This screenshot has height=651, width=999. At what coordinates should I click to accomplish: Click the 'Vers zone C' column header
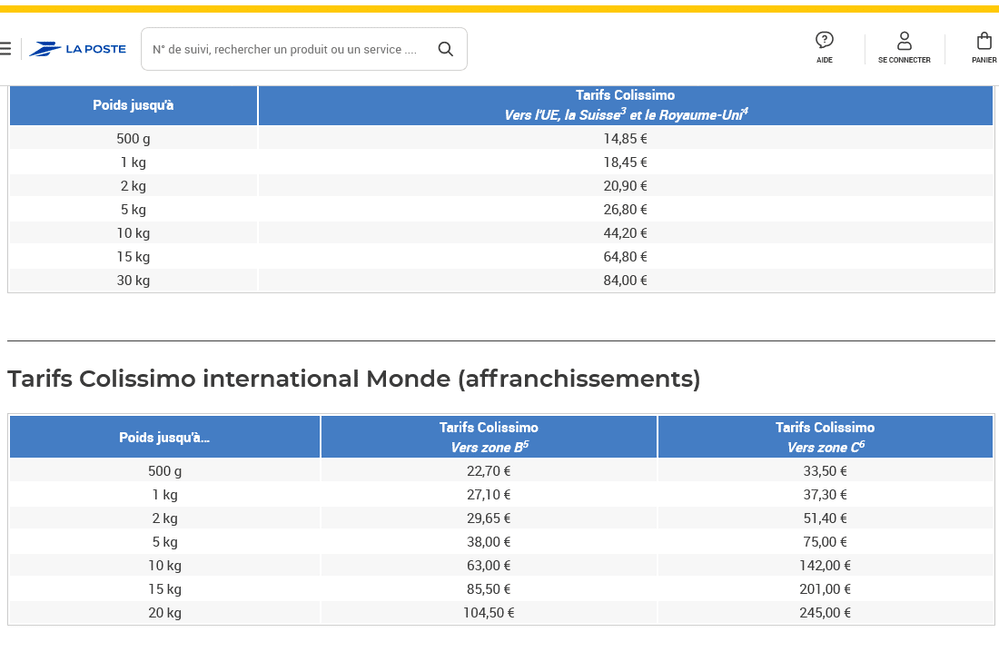click(x=825, y=437)
